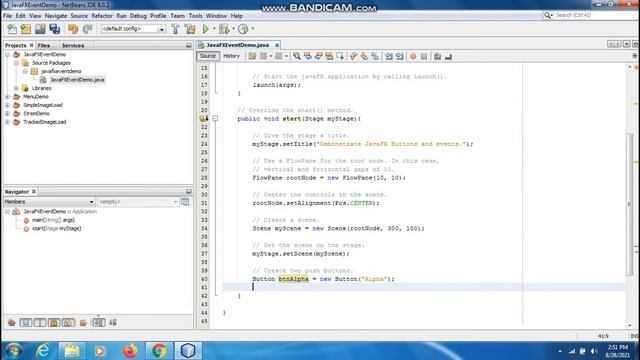Open Profile Project dropdown arrow

tap(252, 29)
